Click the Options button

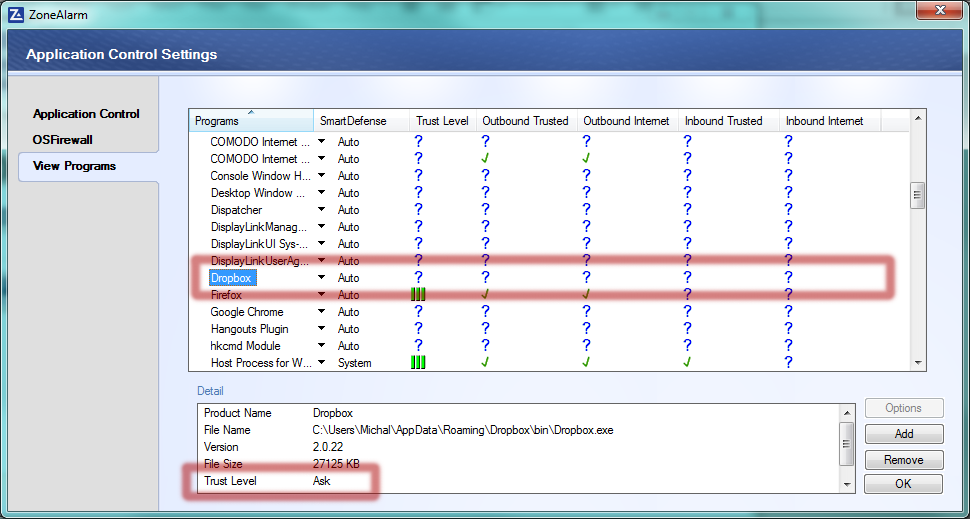tap(904, 408)
